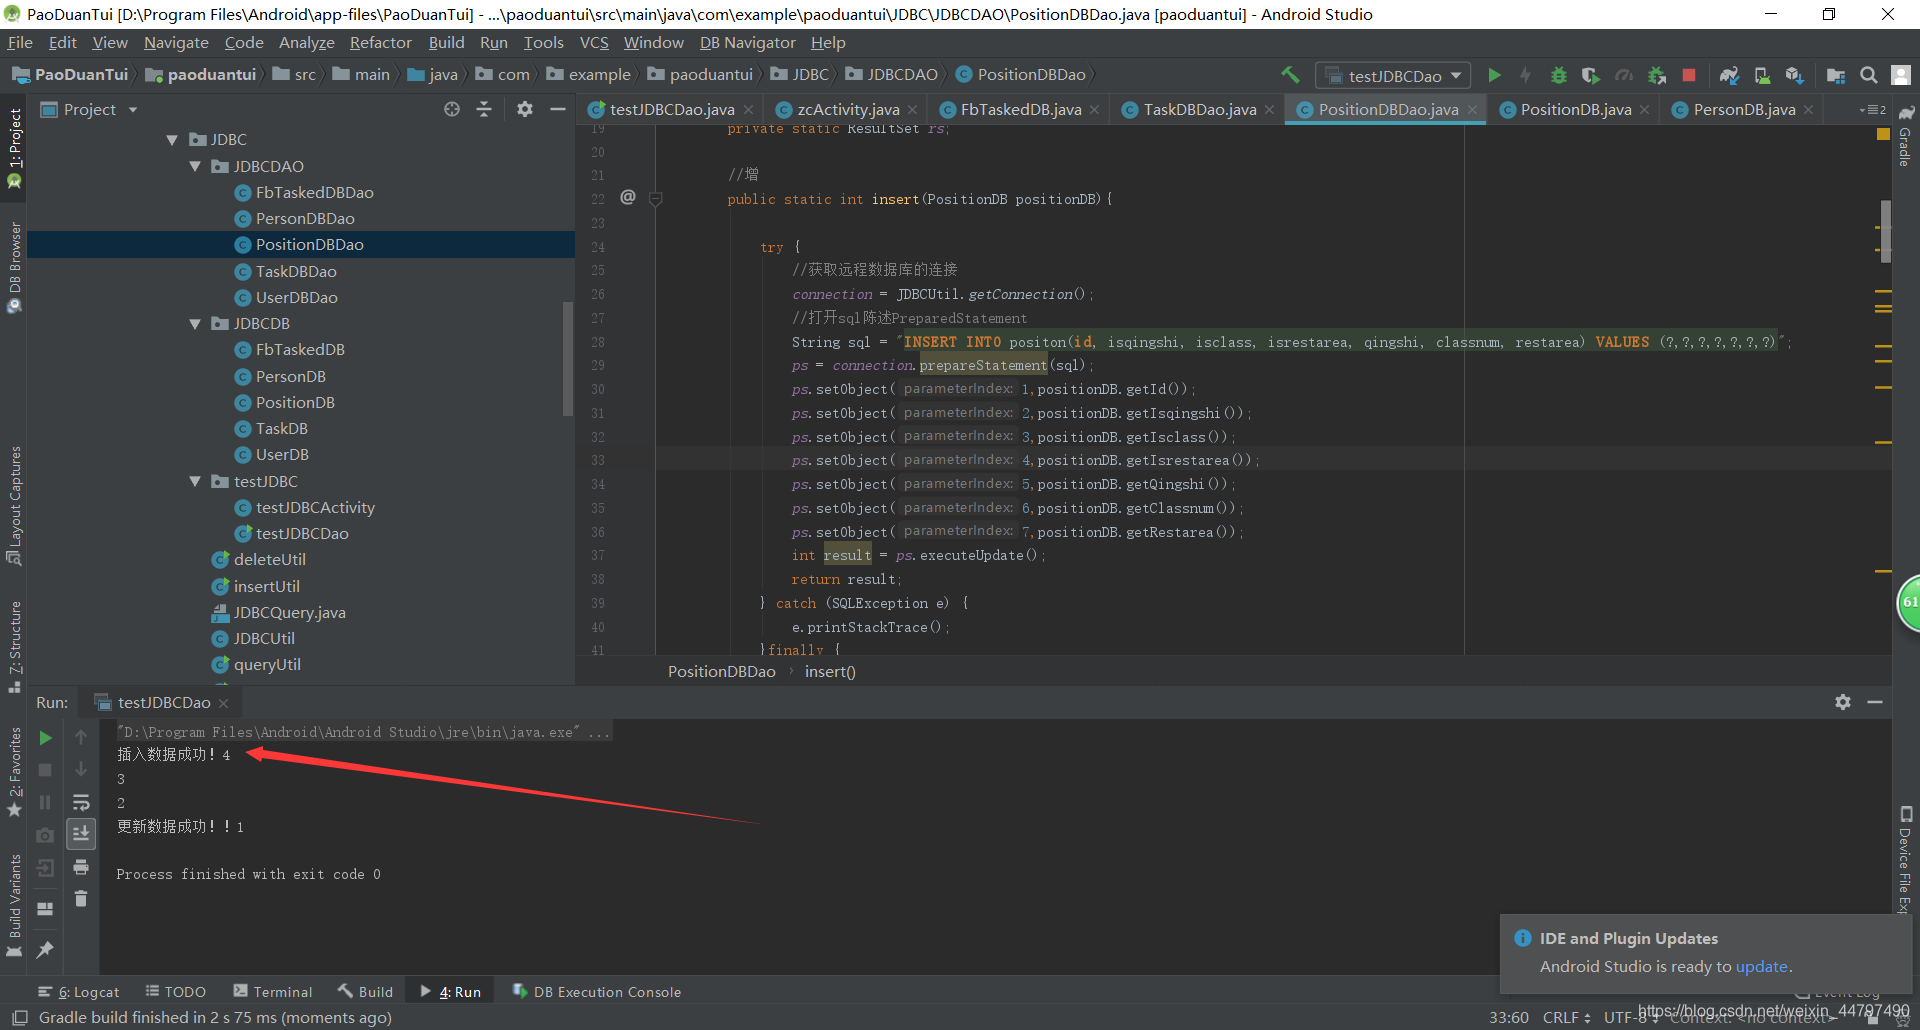Image resolution: width=1920 pixels, height=1030 pixels.
Task: Click the Project tree scrollbar
Action: pyautogui.click(x=568, y=358)
